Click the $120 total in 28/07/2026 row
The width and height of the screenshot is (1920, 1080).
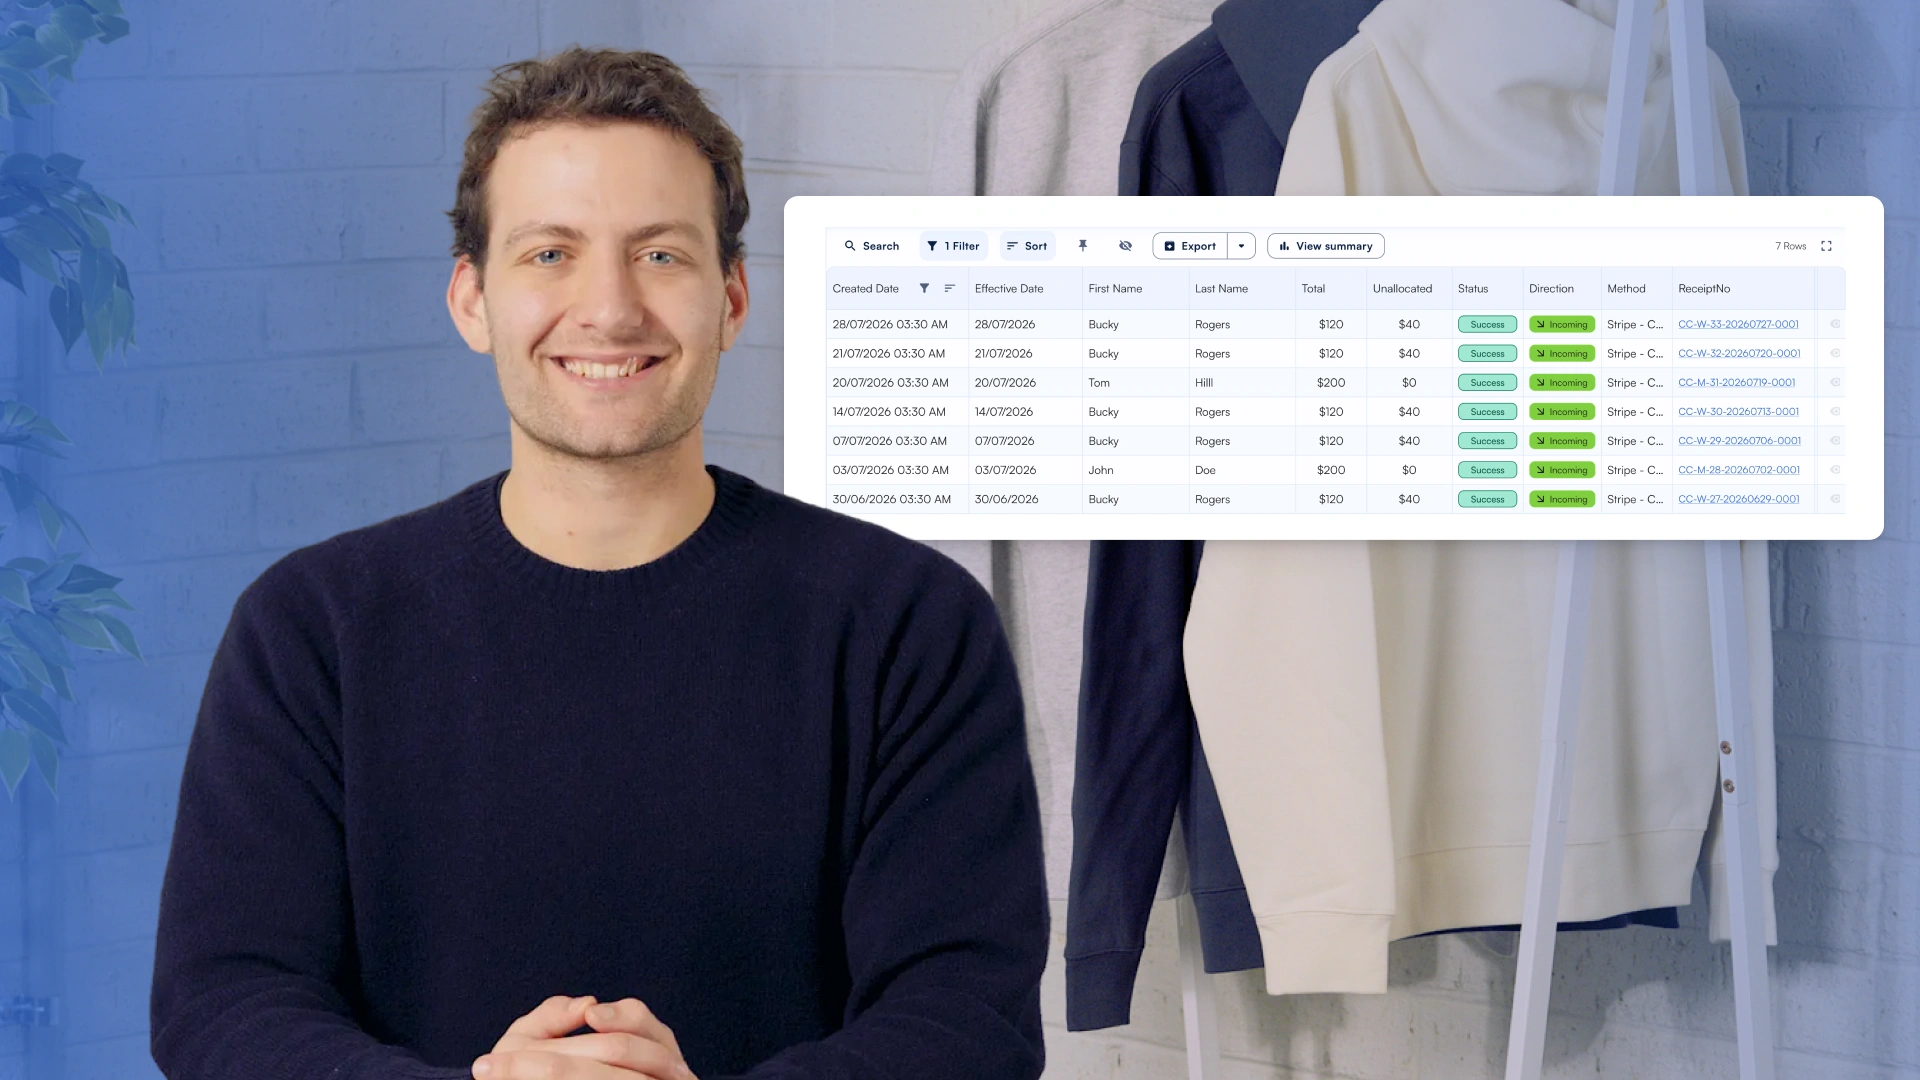[x=1331, y=325]
